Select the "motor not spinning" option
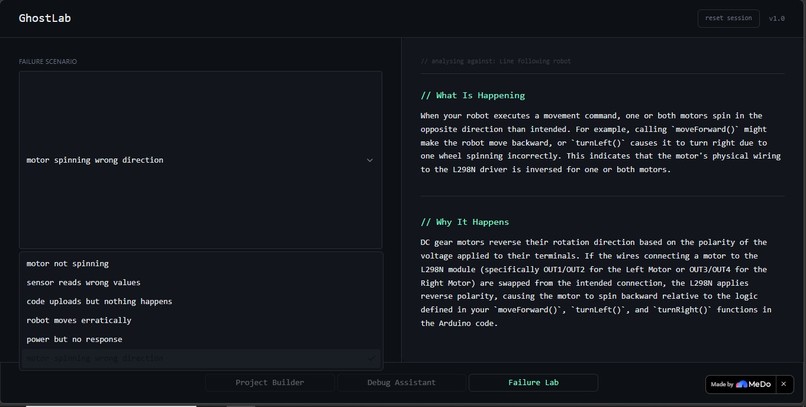This screenshot has height=407, width=806. click(x=201, y=264)
